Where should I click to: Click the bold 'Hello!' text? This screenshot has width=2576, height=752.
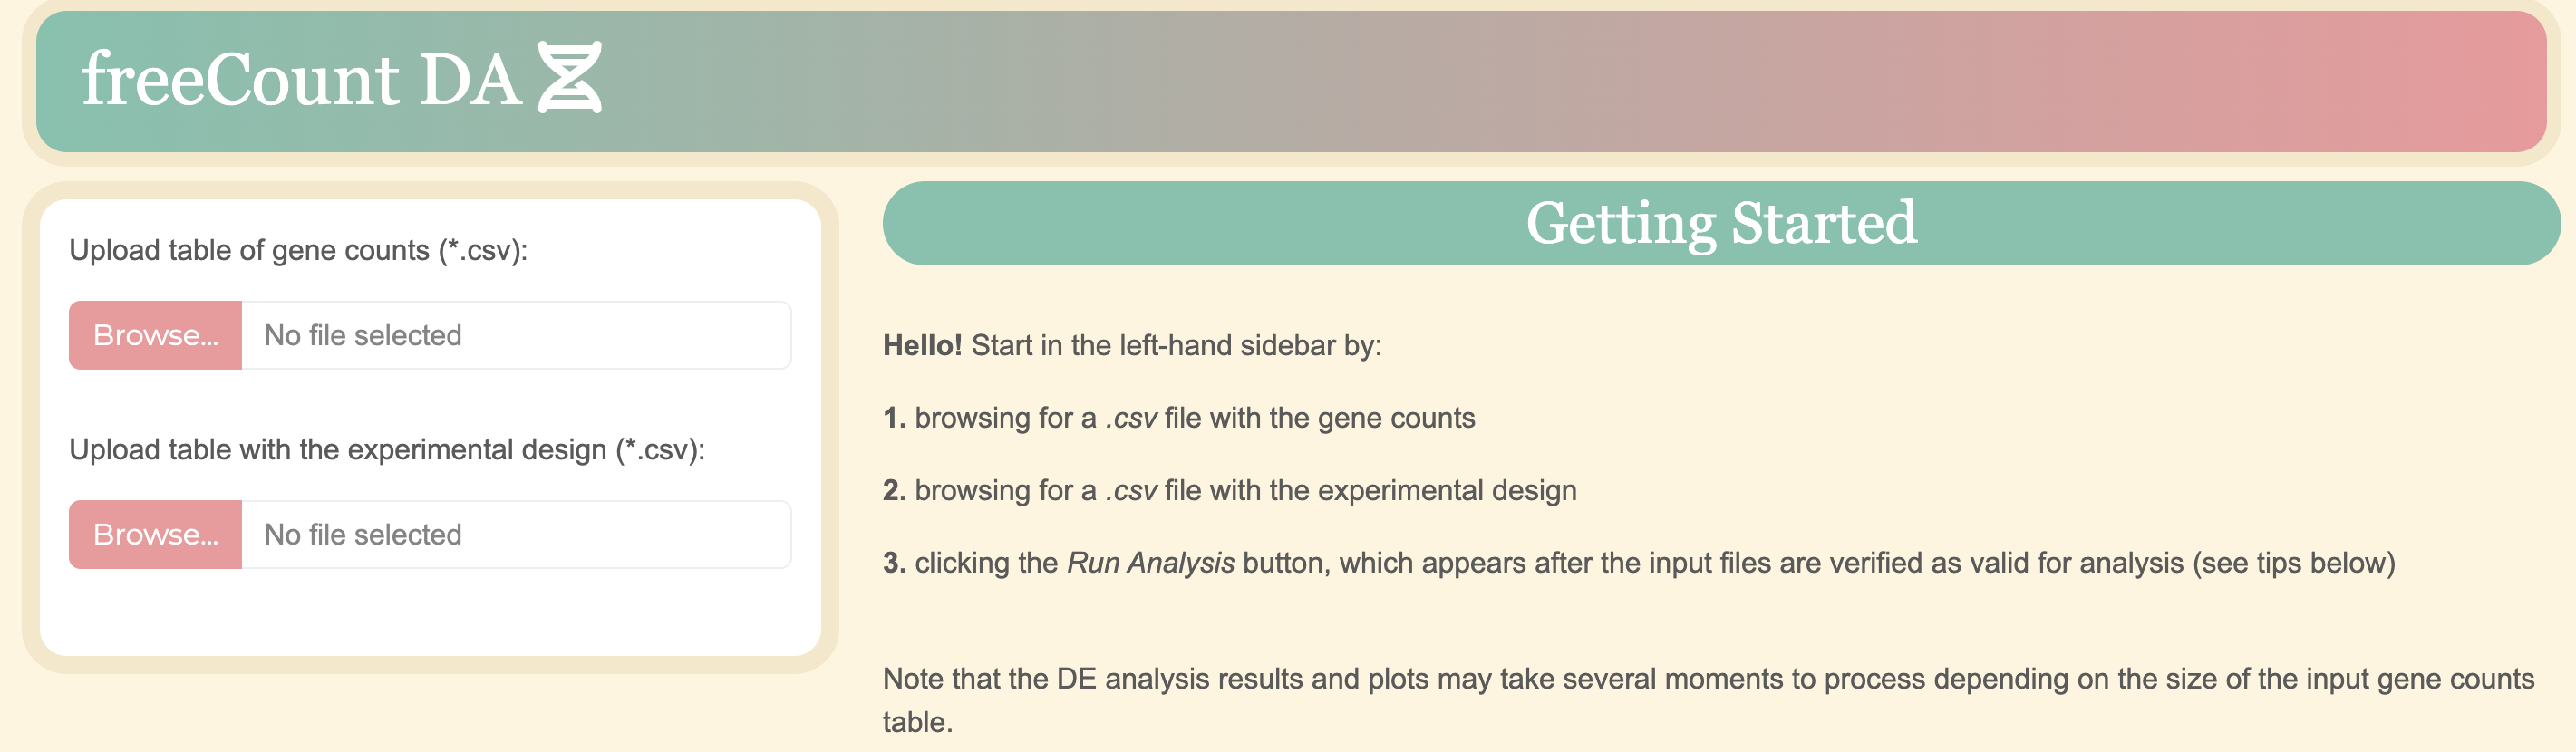[x=922, y=346]
